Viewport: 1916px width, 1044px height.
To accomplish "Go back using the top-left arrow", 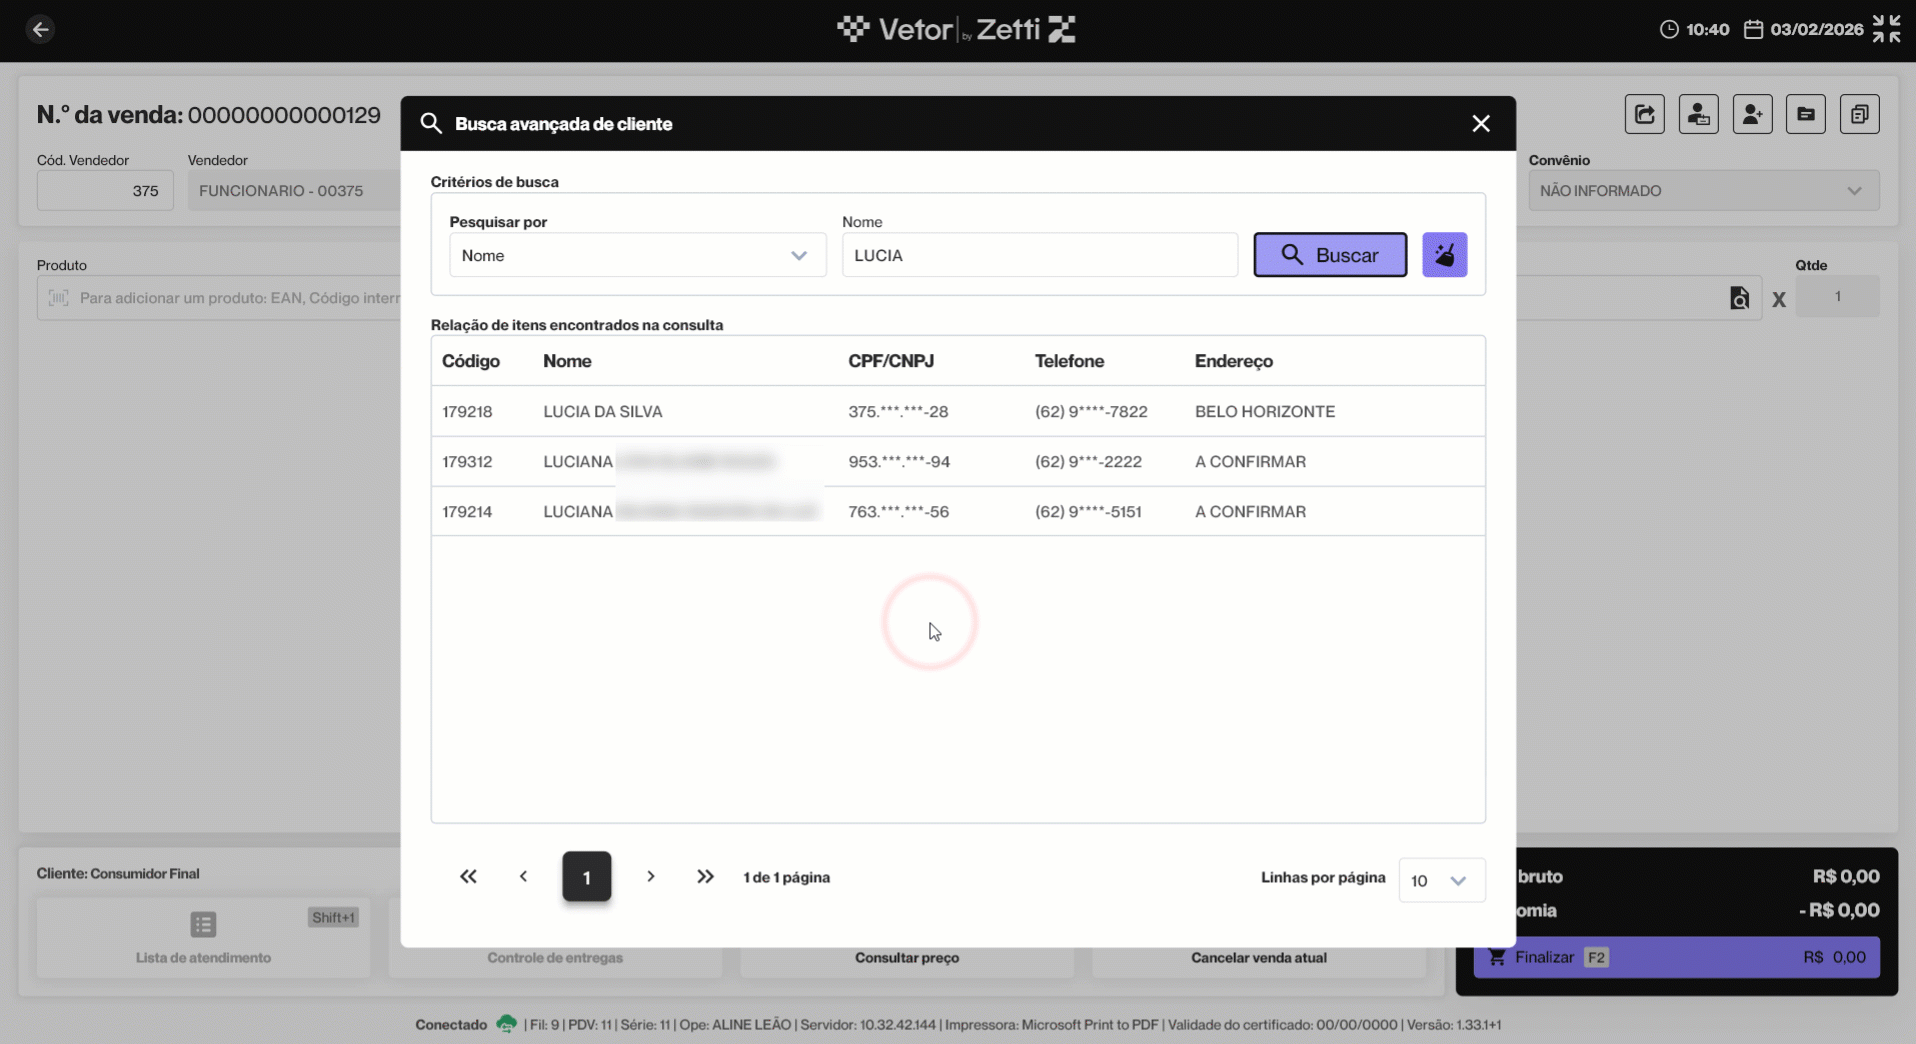I will pyautogui.click(x=40, y=29).
